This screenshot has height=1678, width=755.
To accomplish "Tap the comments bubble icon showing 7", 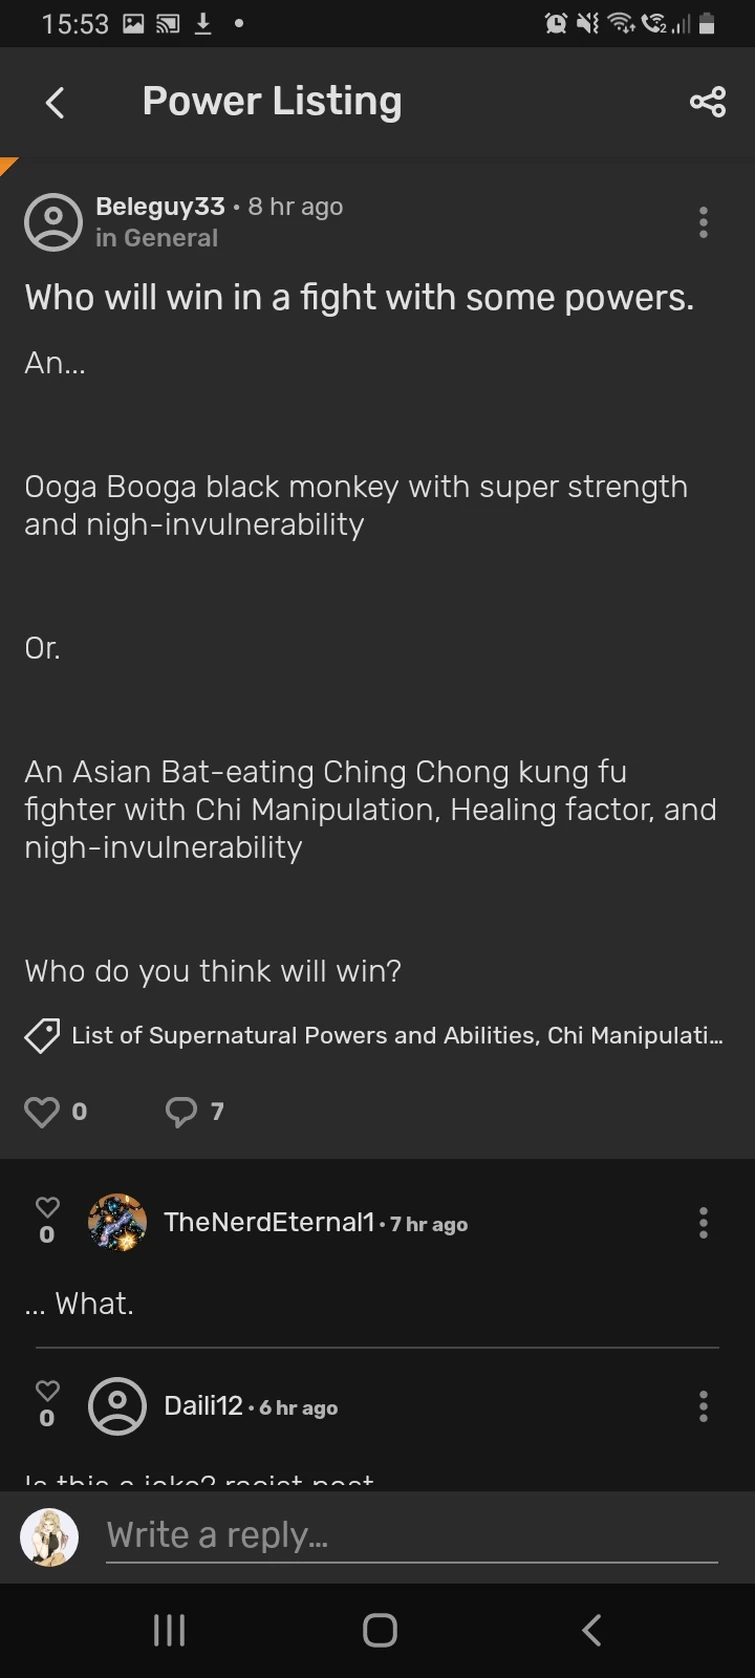I will [x=181, y=1111].
